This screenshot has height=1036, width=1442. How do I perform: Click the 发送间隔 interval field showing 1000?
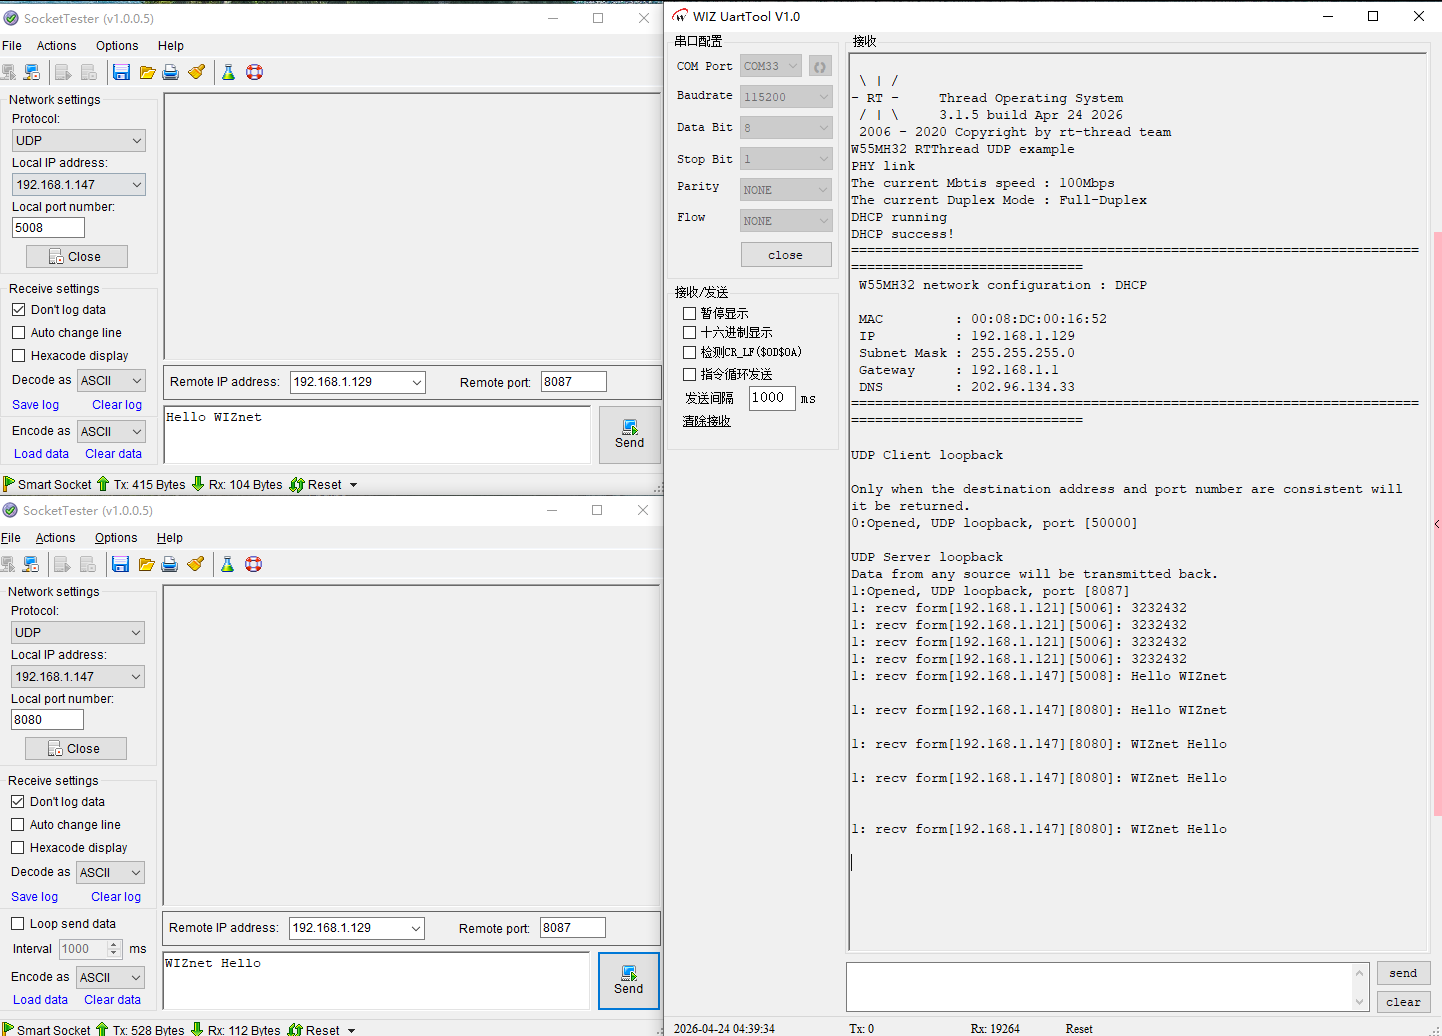point(773,398)
